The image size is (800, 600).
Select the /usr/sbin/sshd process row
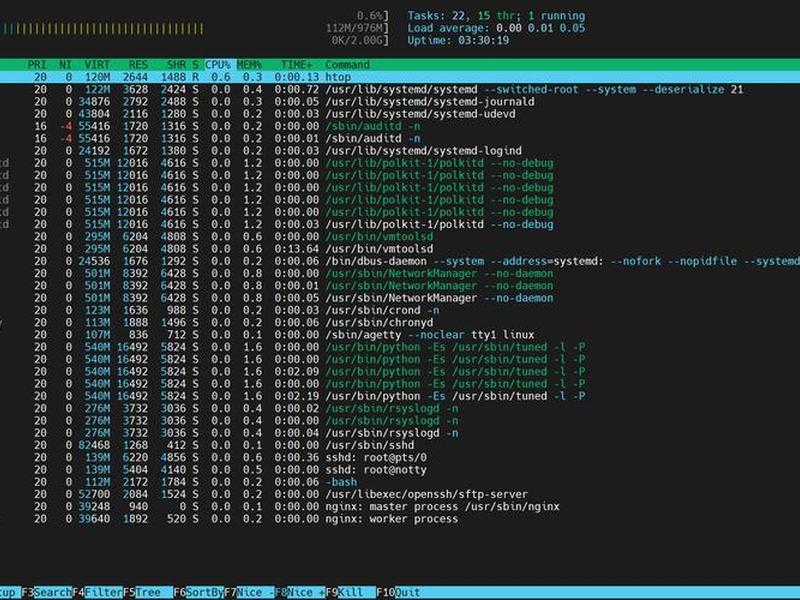(400, 445)
